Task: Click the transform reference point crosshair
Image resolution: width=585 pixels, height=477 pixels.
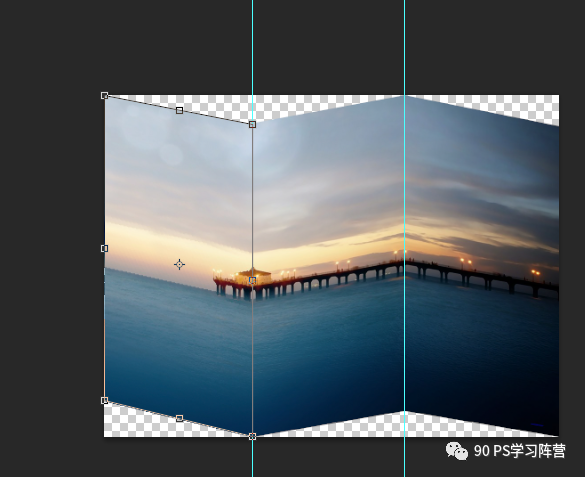Action: pyautogui.click(x=179, y=264)
